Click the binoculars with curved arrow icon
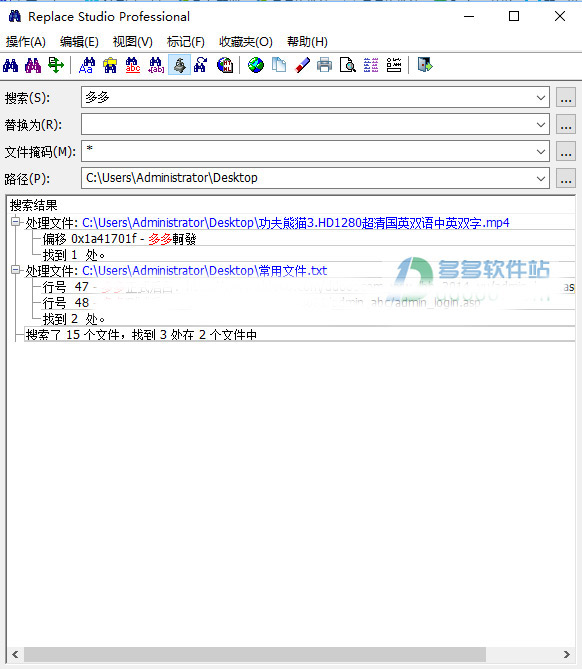The width and height of the screenshot is (582, 669). click(201, 65)
